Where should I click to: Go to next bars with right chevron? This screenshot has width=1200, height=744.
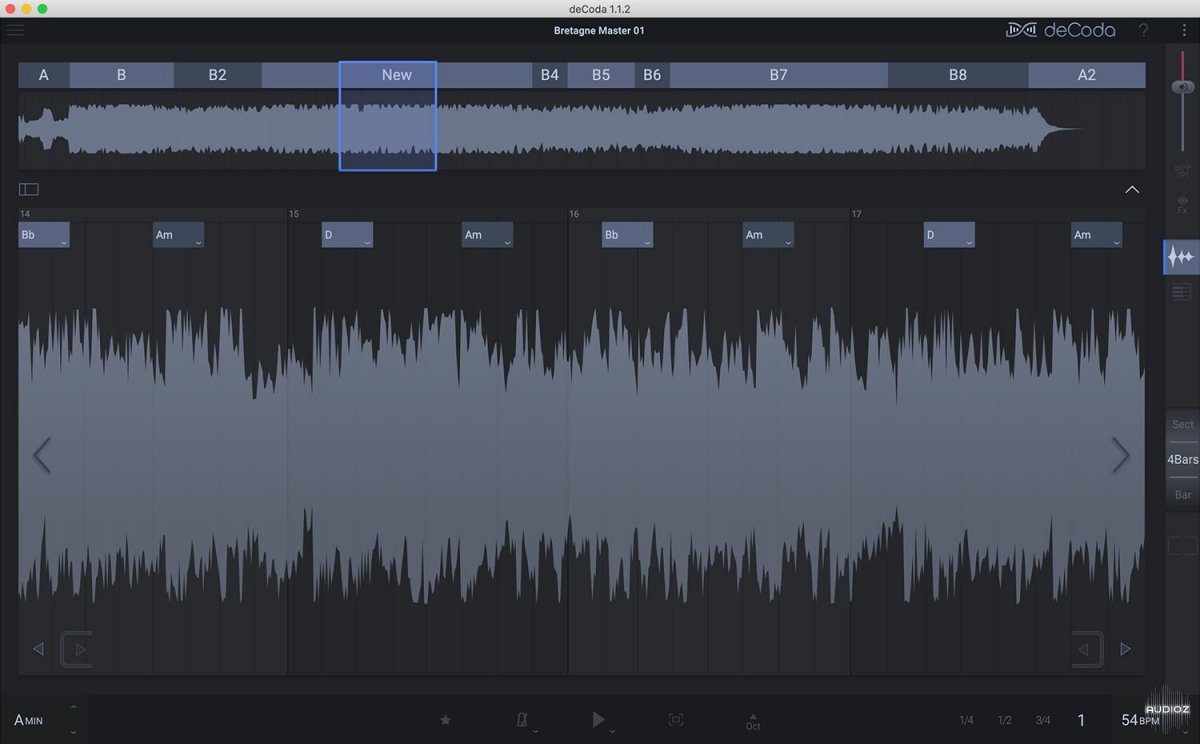pos(1121,456)
